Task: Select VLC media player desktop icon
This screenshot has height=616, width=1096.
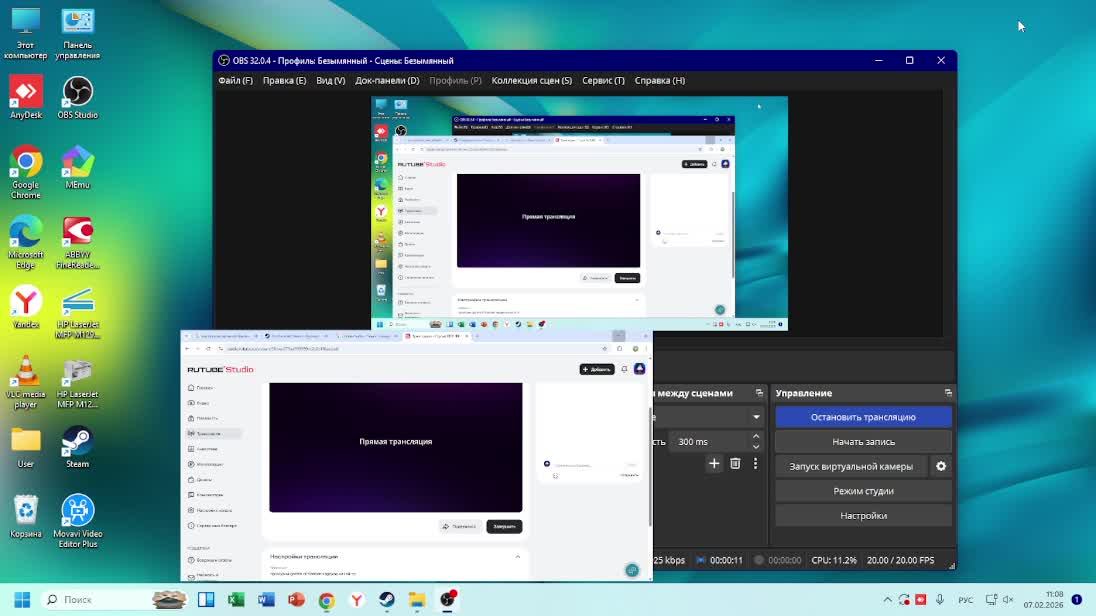Action: click(x=26, y=382)
